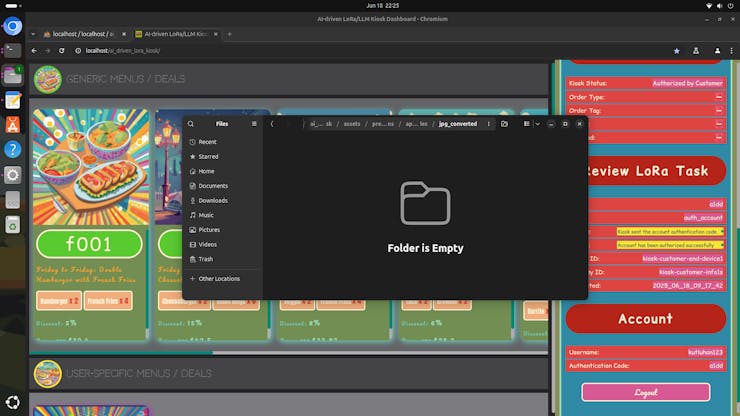Open Trash in the Files sidebar
This screenshot has height=416, width=740.
coord(205,259)
